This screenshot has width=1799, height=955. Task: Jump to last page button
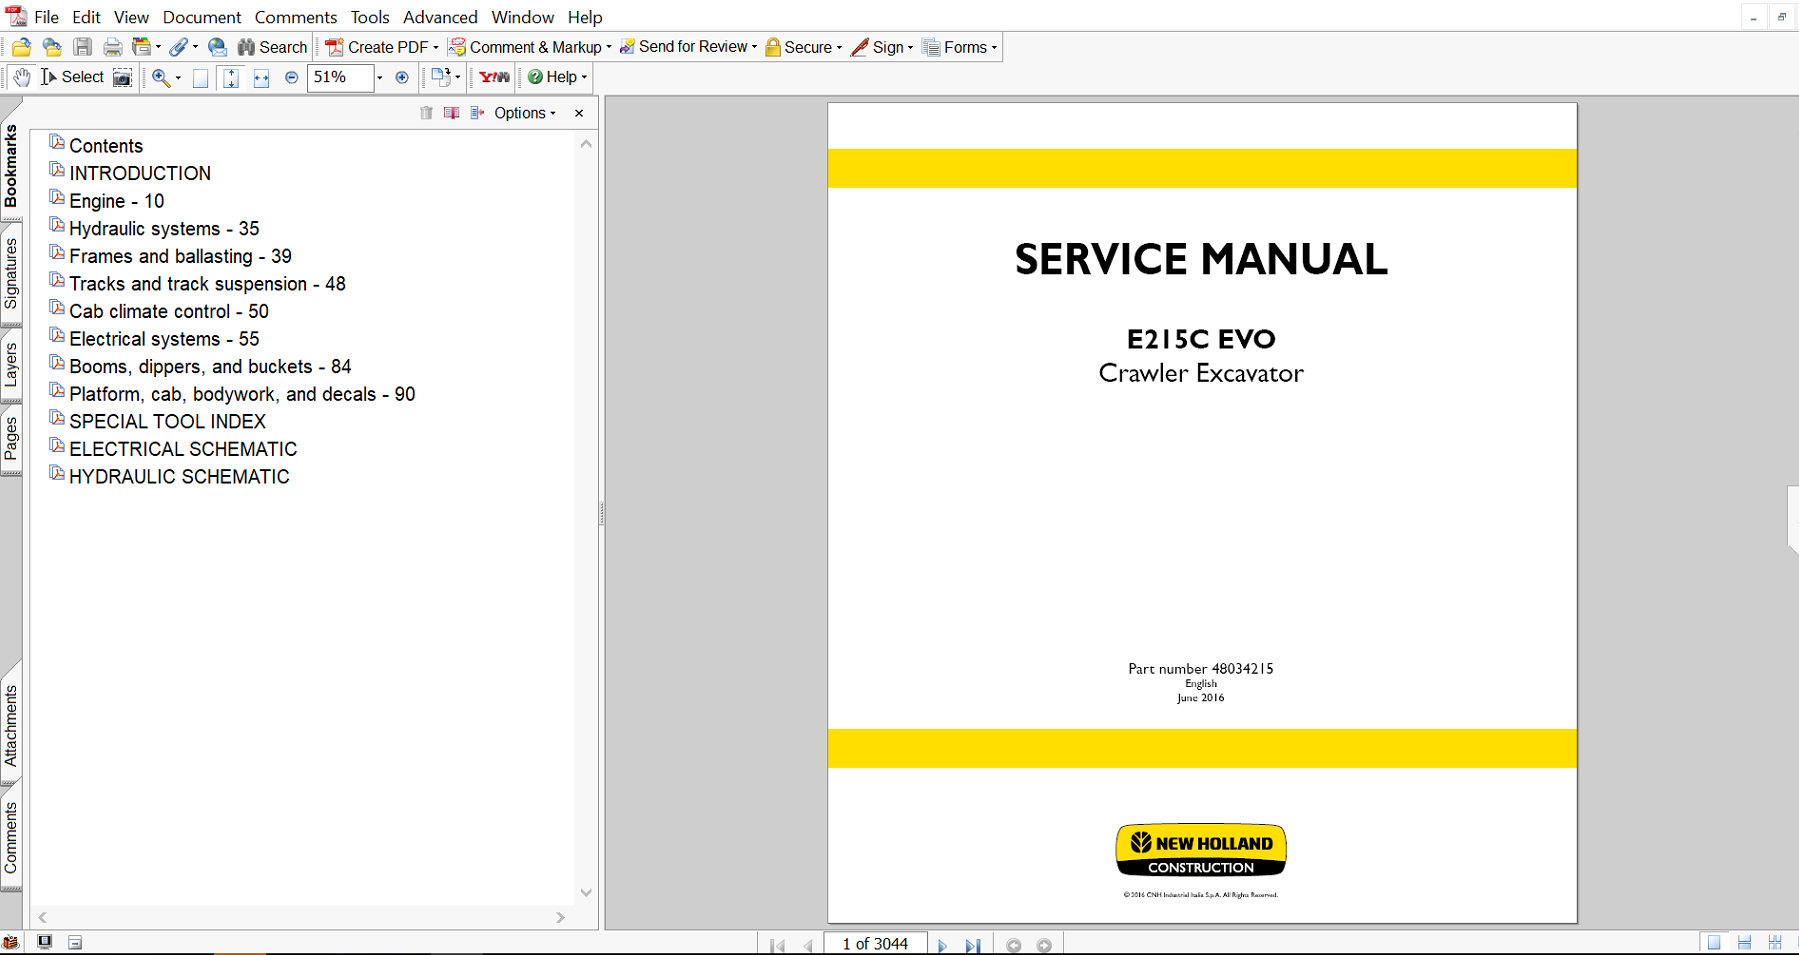tap(973, 945)
